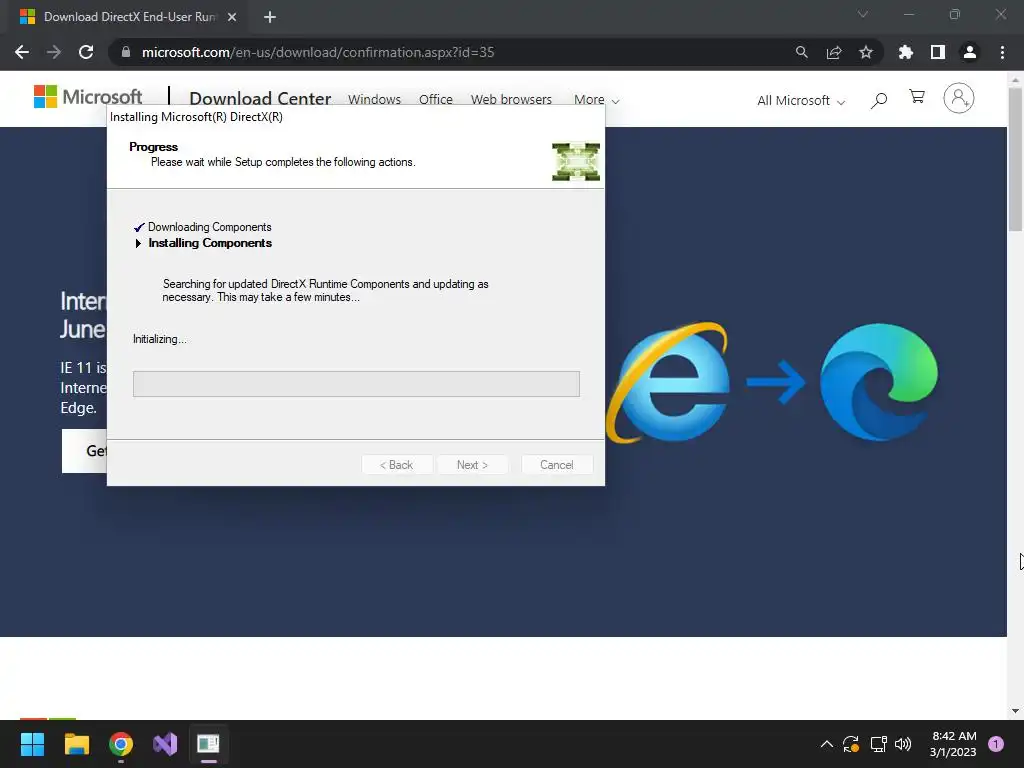Viewport: 1024px width, 768px height.
Task: Click the volume speaker tray icon
Action: pos(903,744)
